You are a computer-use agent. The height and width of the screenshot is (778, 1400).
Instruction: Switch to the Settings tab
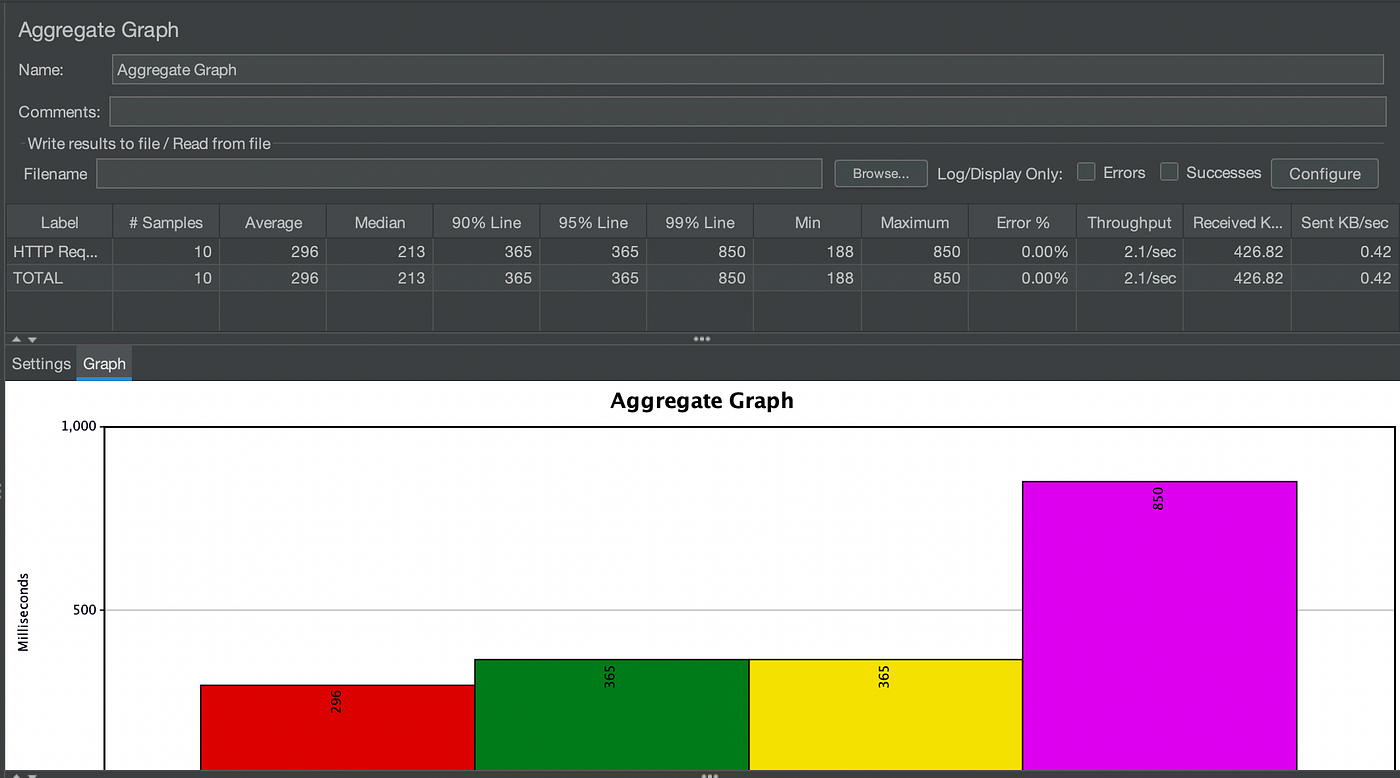tap(41, 364)
